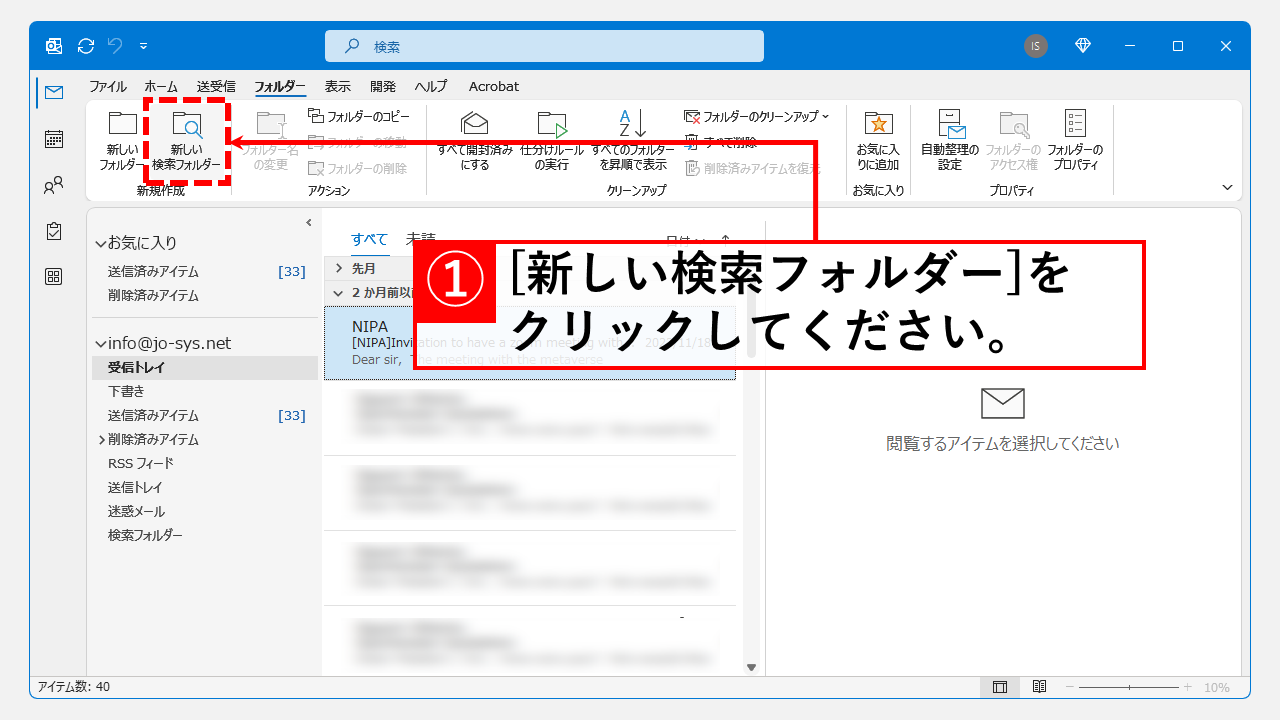Open the Mail view in sidebar
This screenshot has height=720, width=1280.
(54, 92)
